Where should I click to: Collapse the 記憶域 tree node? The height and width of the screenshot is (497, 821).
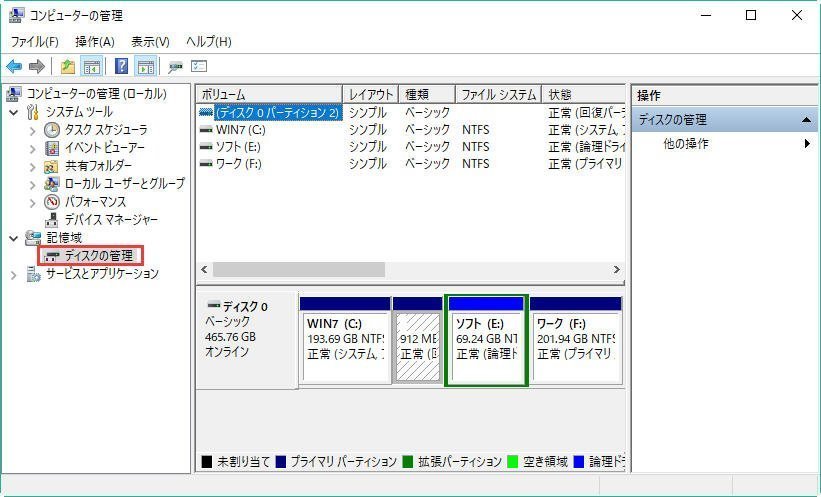click(x=14, y=238)
